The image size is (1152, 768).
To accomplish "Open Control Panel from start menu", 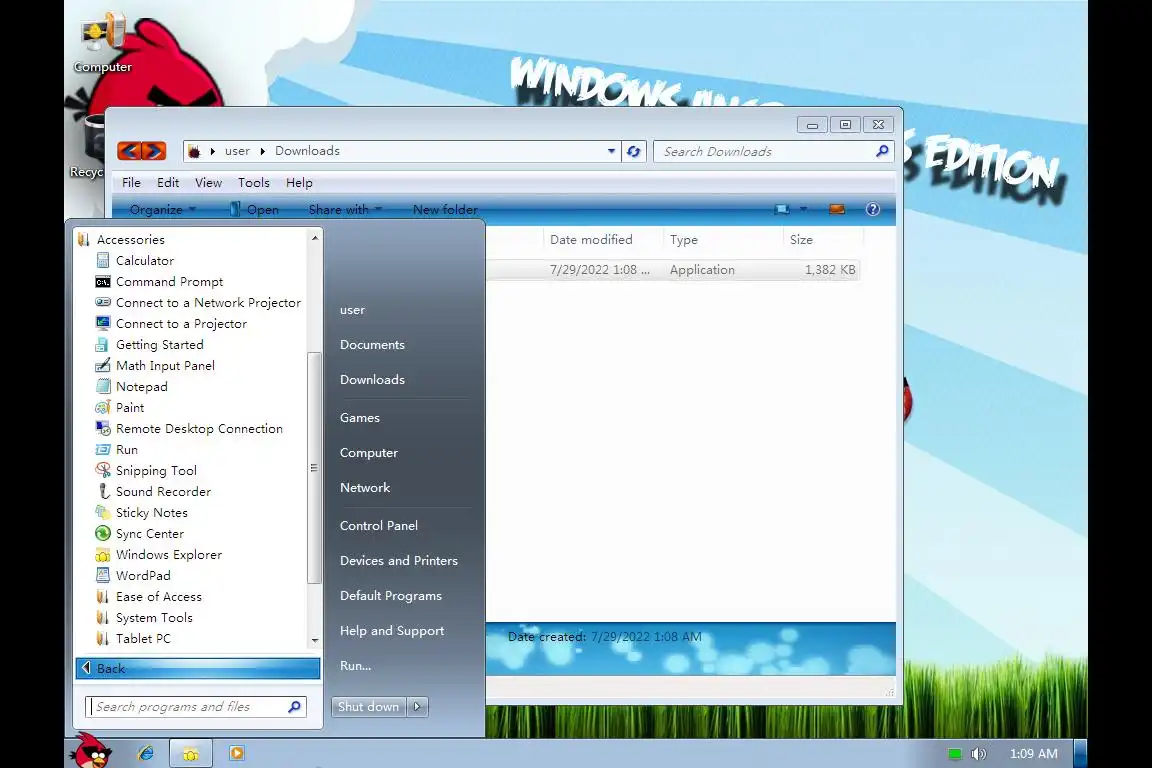I will 378,525.
